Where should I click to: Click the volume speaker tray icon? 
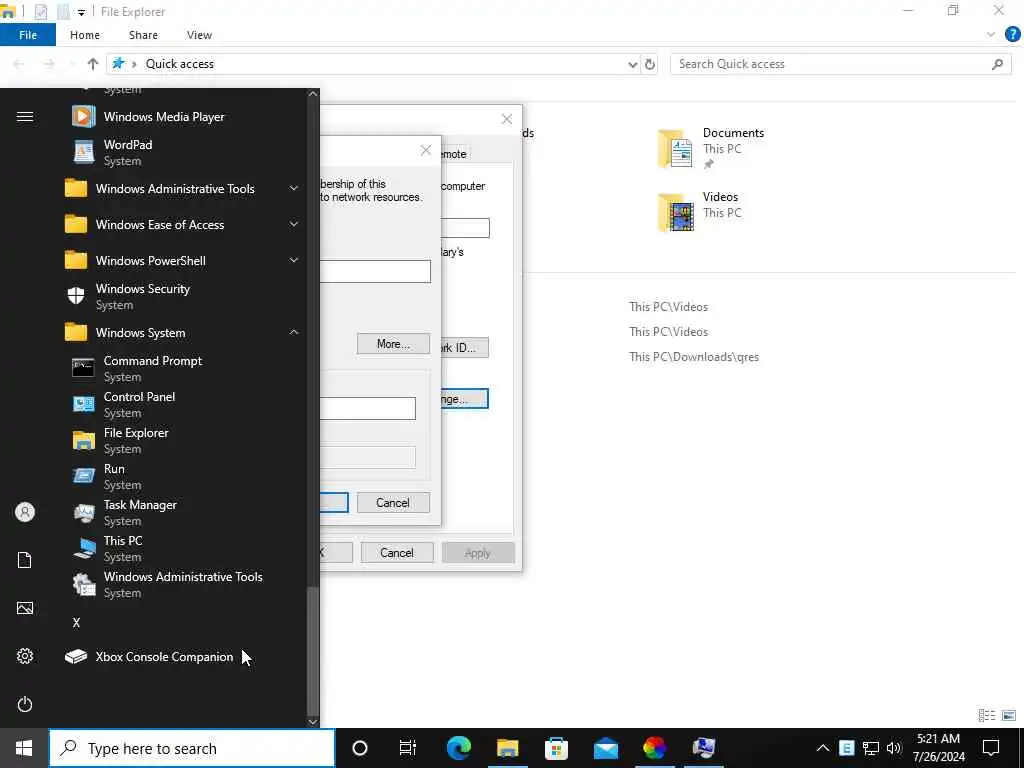click(x=893, y=748)
